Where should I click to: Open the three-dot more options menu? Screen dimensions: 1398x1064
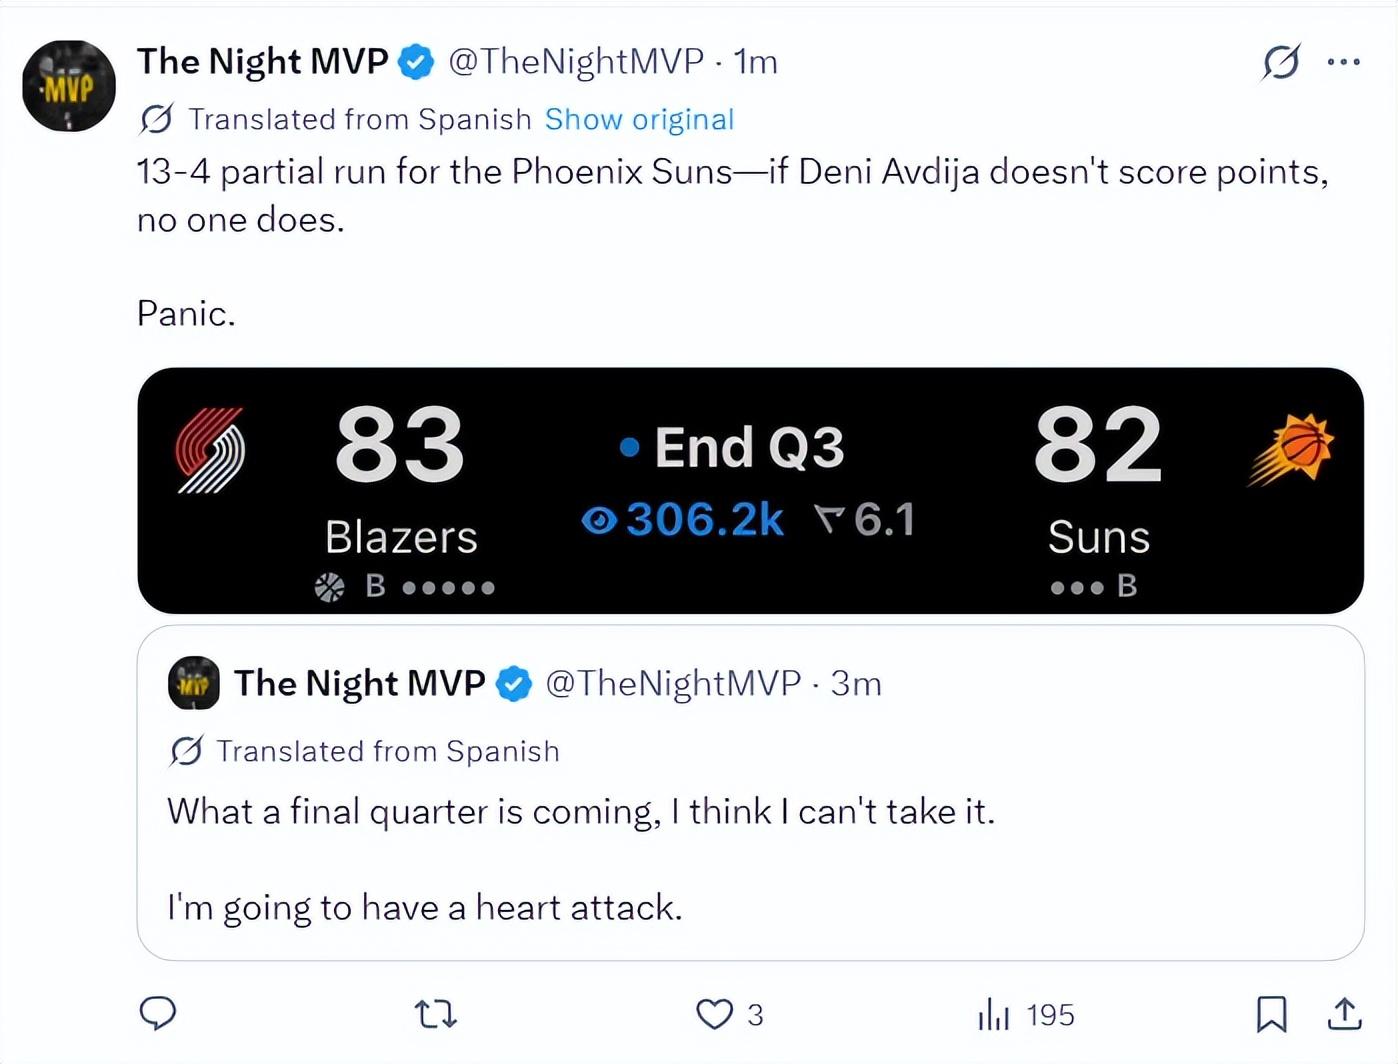click(x=1343, y=62)
